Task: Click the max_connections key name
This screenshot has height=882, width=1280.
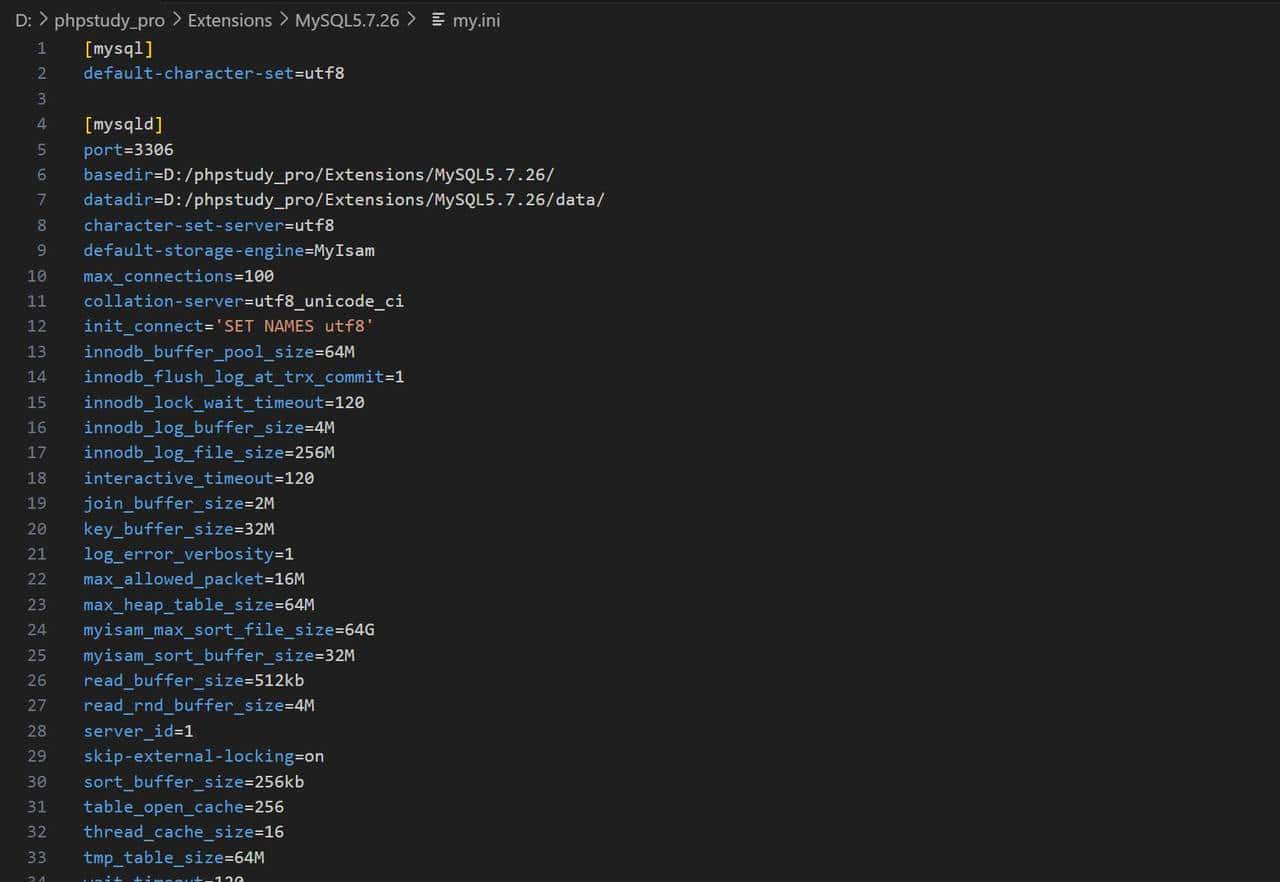Action: click(x=158, y=275)
